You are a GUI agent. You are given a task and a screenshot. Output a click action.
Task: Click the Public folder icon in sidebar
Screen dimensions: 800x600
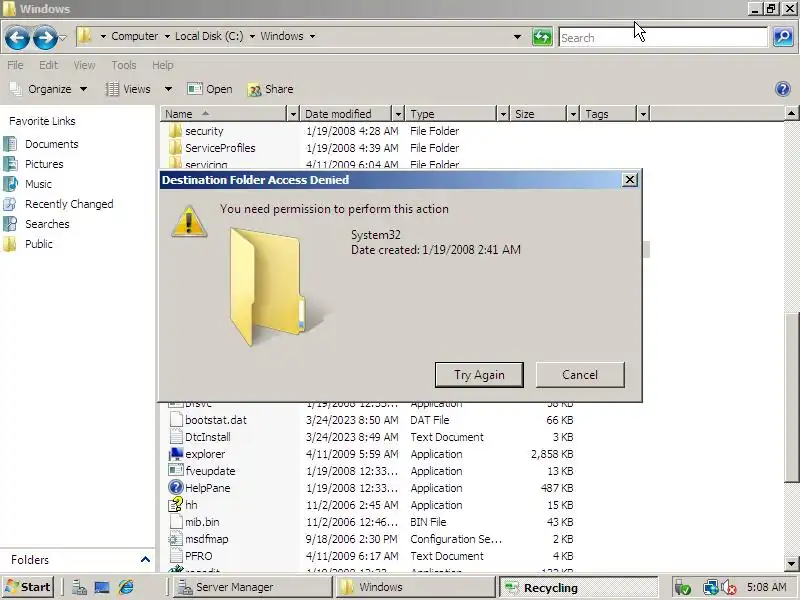click(10, 244)
